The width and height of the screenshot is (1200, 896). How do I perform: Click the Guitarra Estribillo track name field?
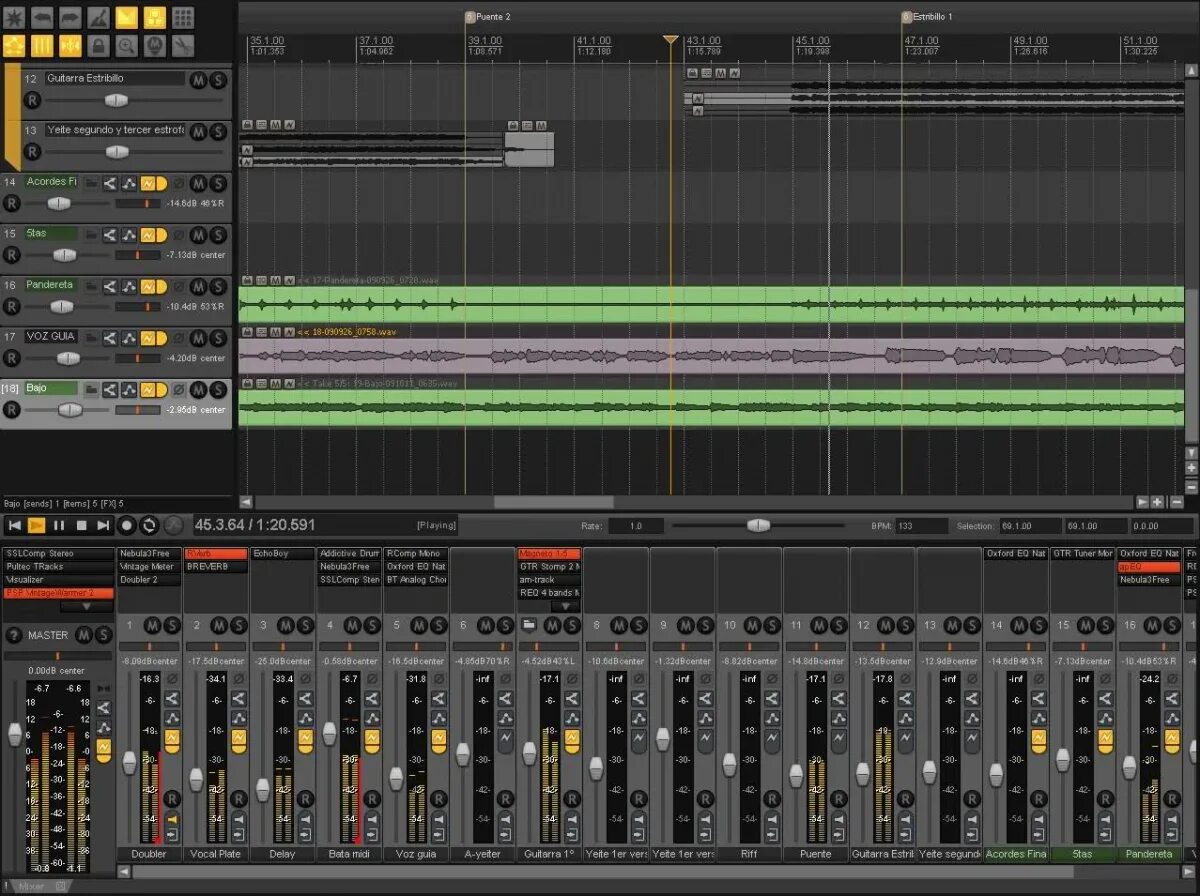(113, 78)
